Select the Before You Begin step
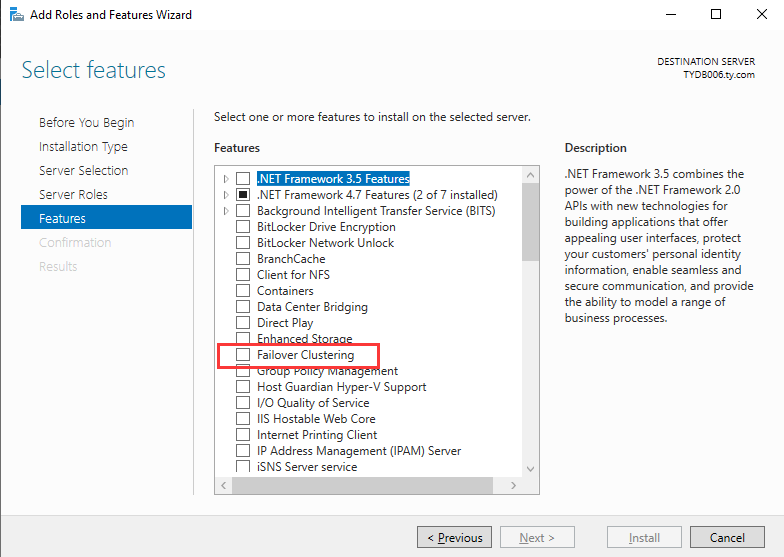 click(86, 122)
